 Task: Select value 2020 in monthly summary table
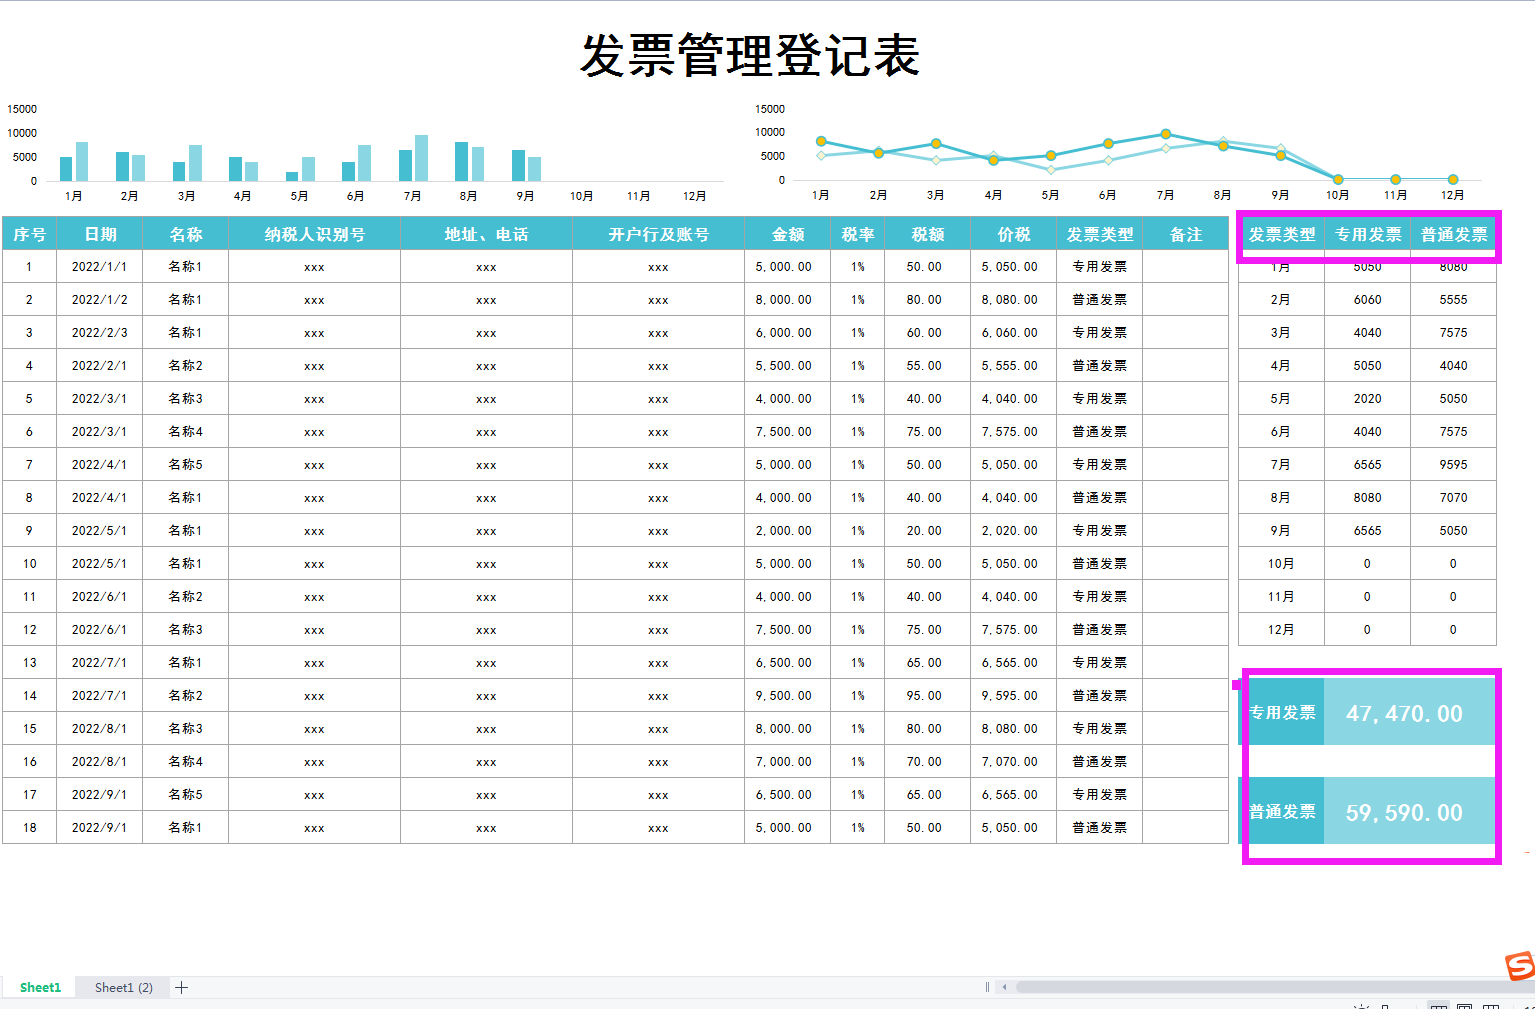(x=1367, y=399)
